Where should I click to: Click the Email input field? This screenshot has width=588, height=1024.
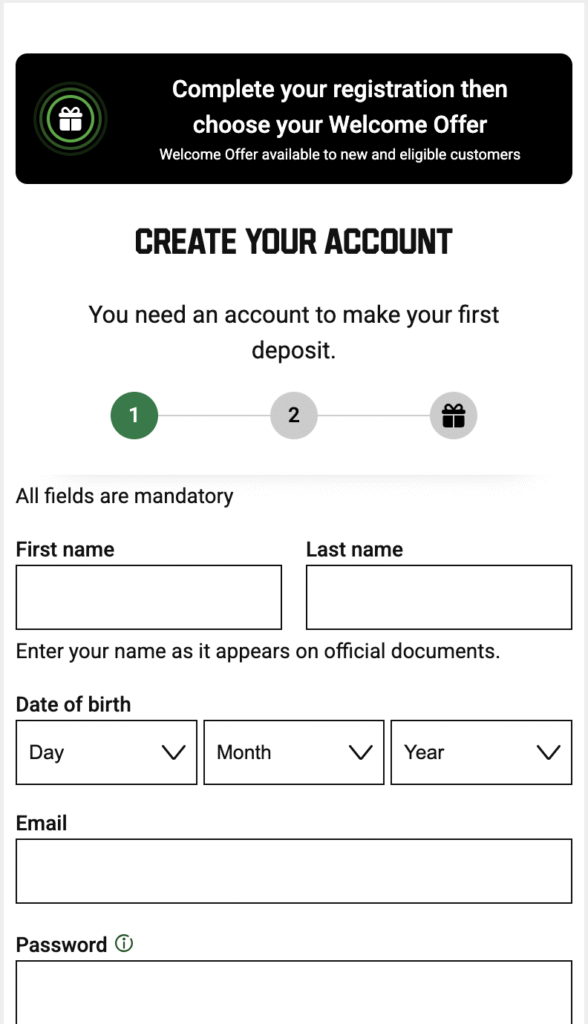coord(294,870)
